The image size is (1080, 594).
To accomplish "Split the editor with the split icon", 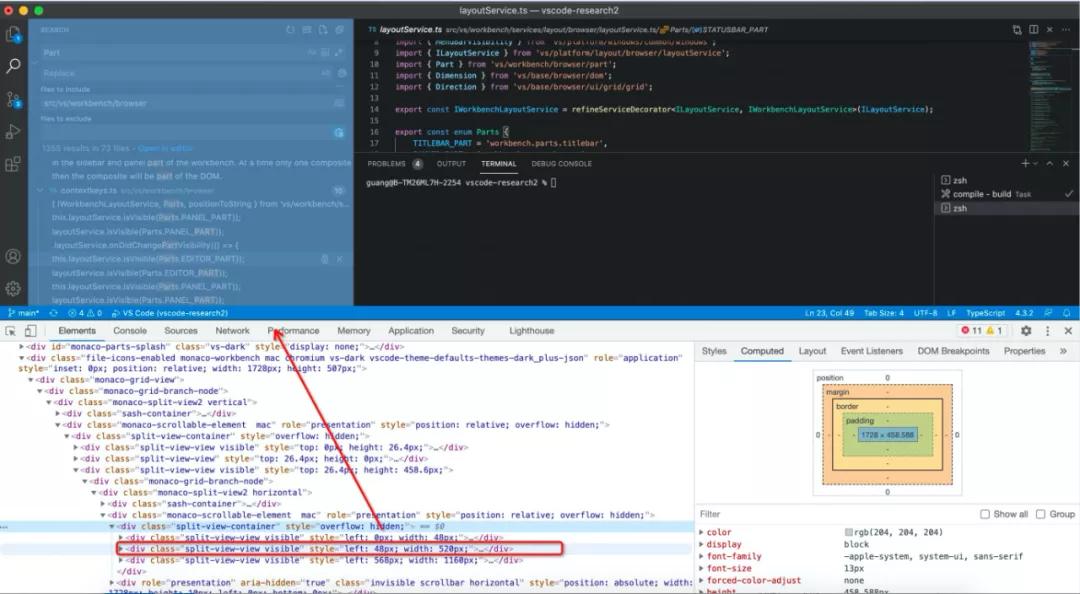I will tap(1034, 29).
